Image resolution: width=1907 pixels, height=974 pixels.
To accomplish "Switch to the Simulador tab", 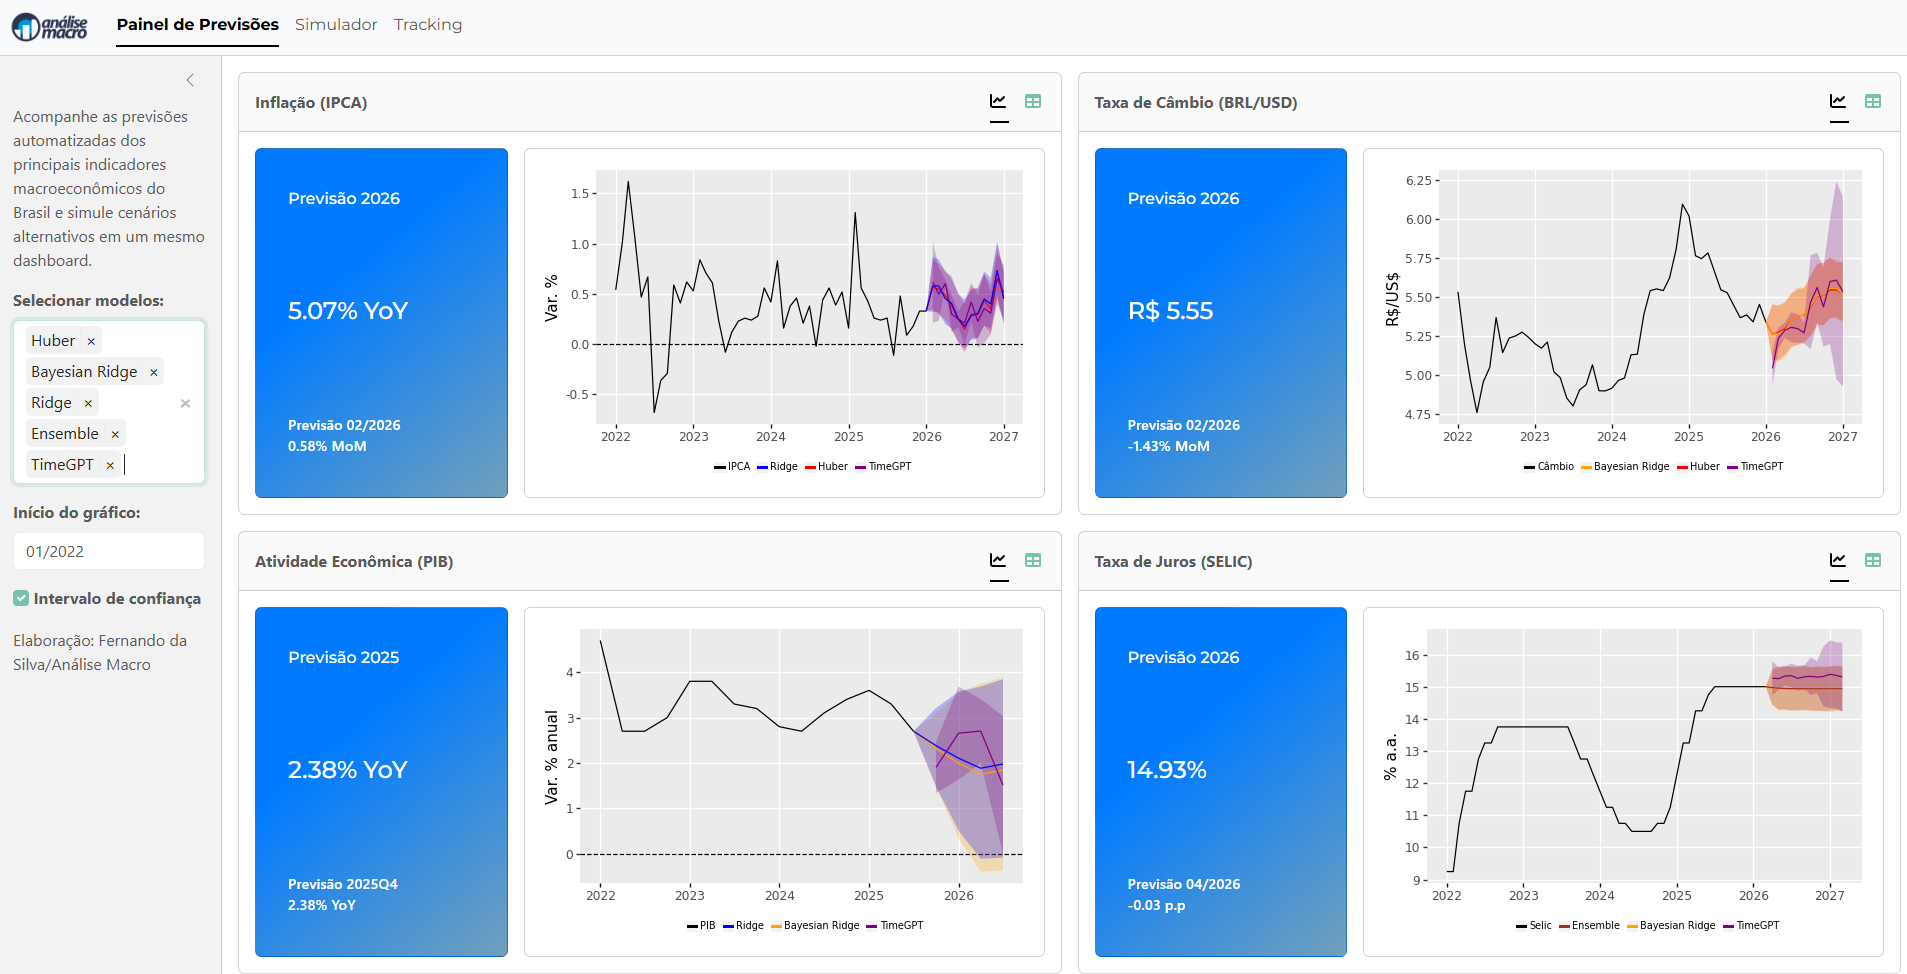I will pyautogui.click(x=336, y=25).
